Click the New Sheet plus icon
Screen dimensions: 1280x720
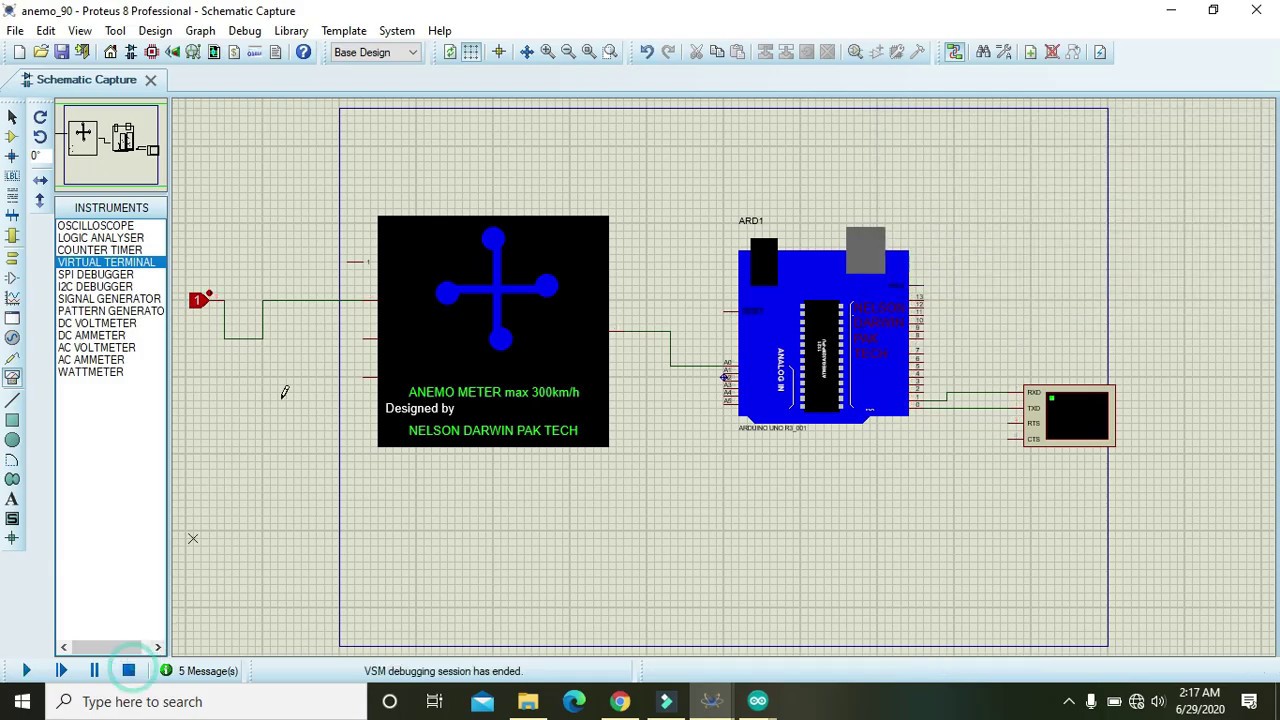coord(1030,52)
